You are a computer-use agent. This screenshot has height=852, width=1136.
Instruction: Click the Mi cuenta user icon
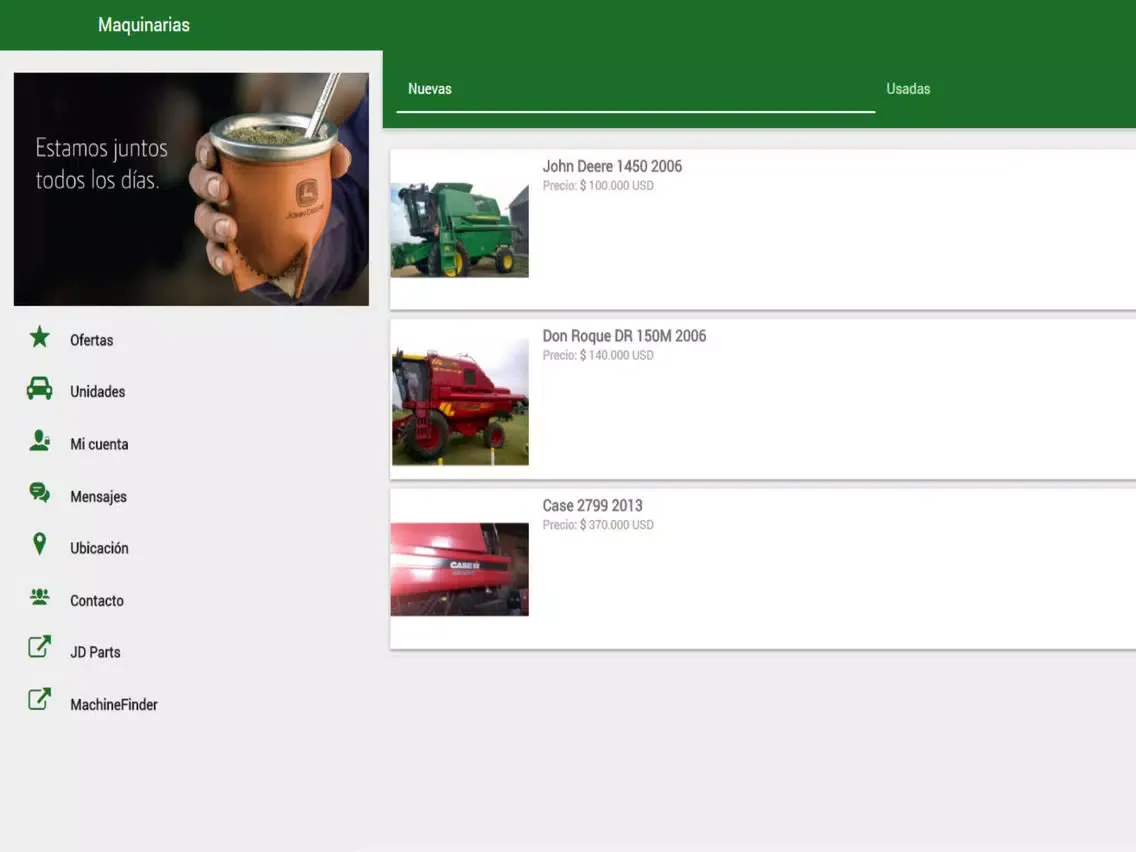[40, 441]
